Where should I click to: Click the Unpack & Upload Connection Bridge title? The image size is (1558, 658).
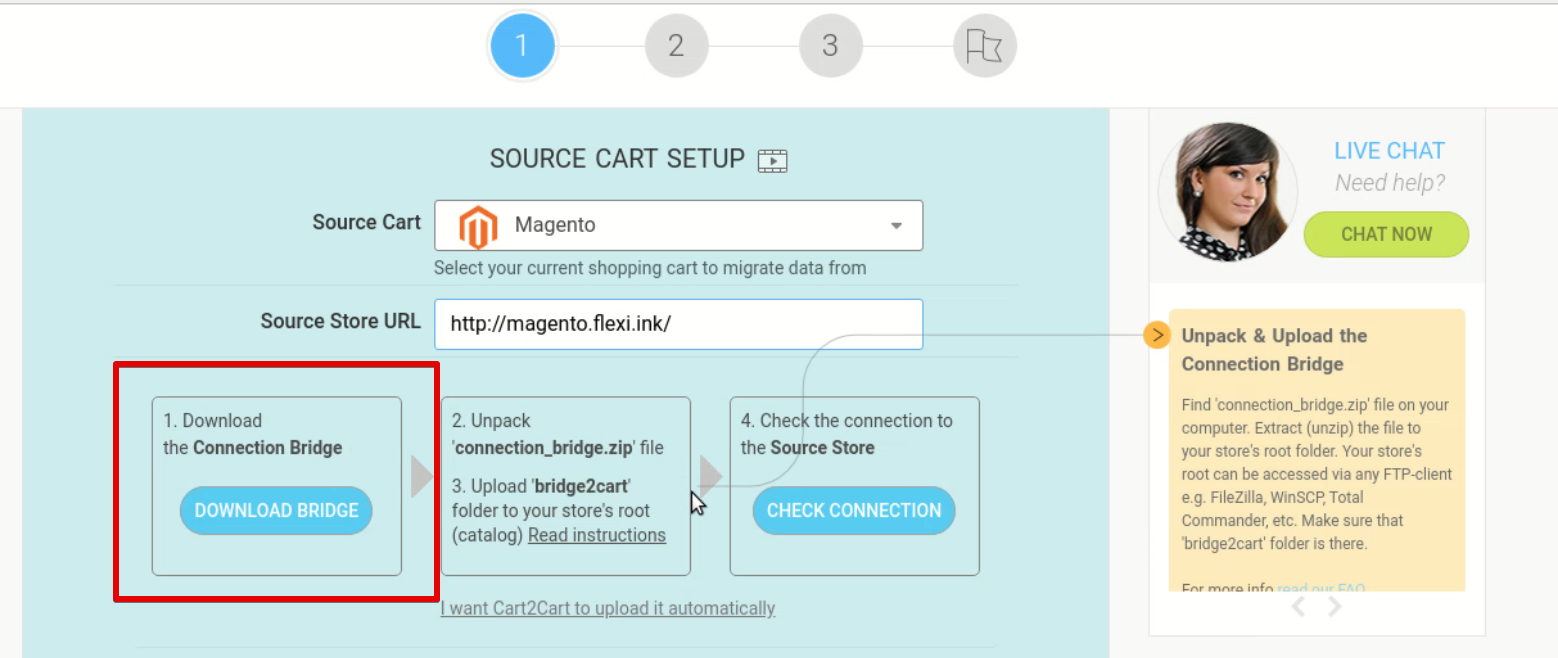point(1274,350)
